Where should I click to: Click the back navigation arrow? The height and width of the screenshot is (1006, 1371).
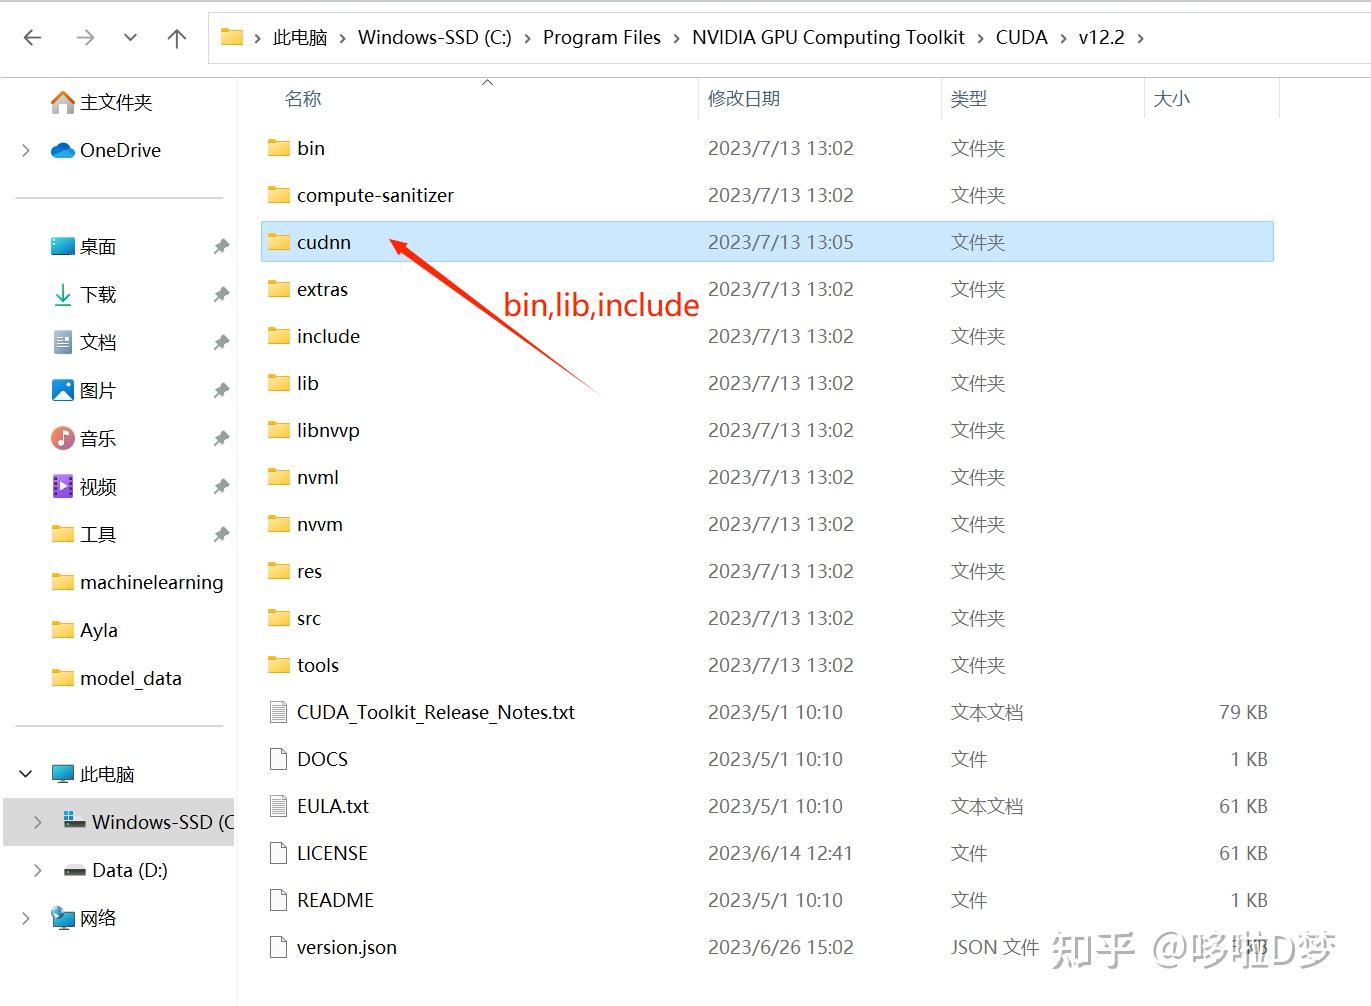point(33,37)
